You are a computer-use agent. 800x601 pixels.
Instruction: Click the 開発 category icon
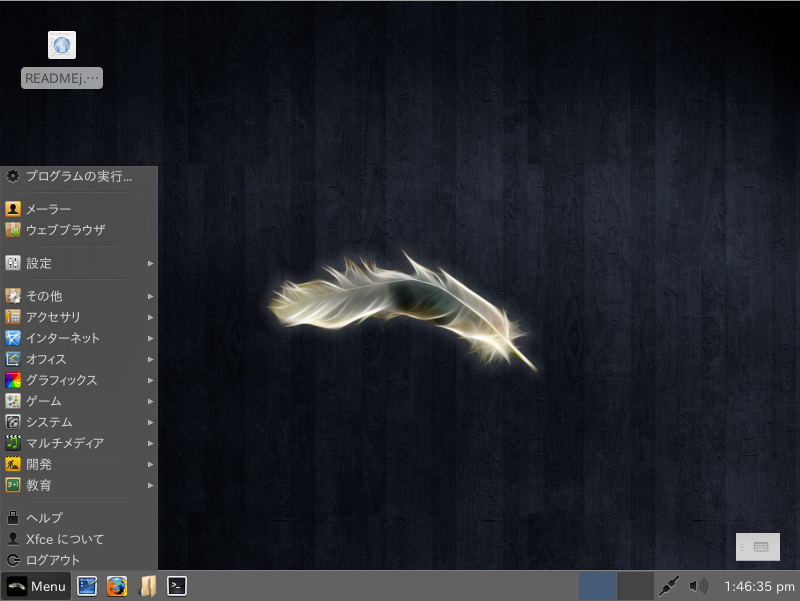click(x=13, y=464)
